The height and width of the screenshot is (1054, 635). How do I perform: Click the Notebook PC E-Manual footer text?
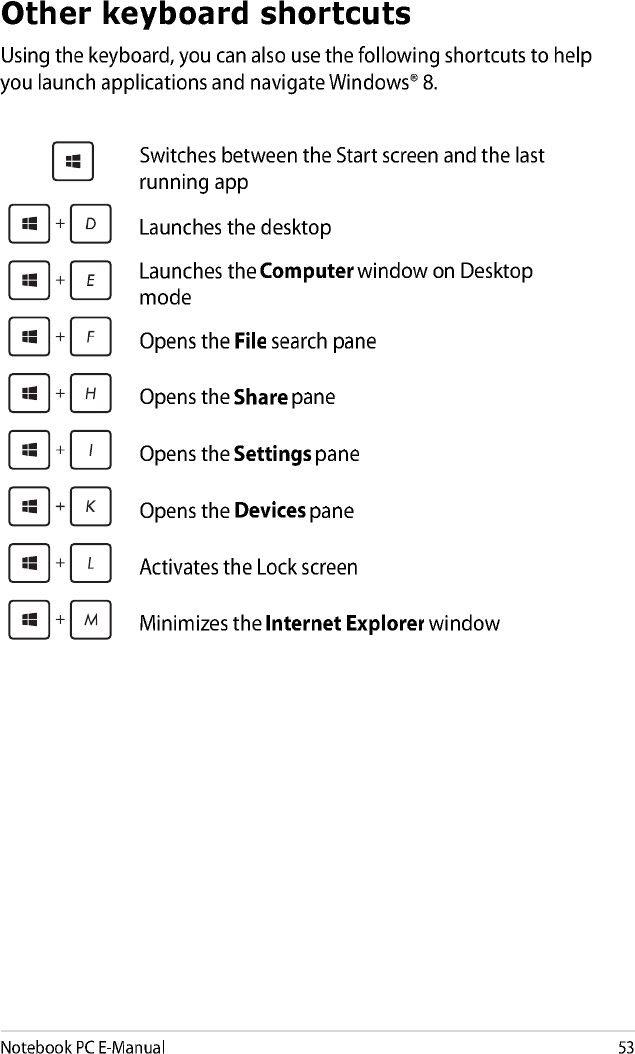(83, 1046)
